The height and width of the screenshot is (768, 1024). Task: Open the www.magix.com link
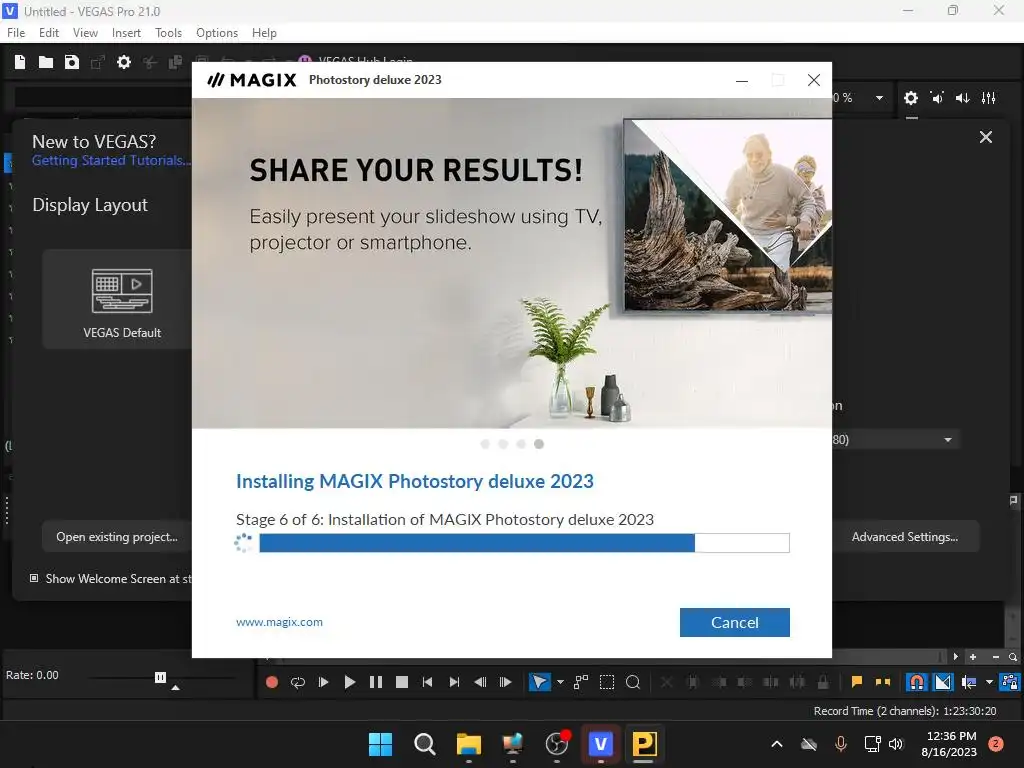click(280, 622)
